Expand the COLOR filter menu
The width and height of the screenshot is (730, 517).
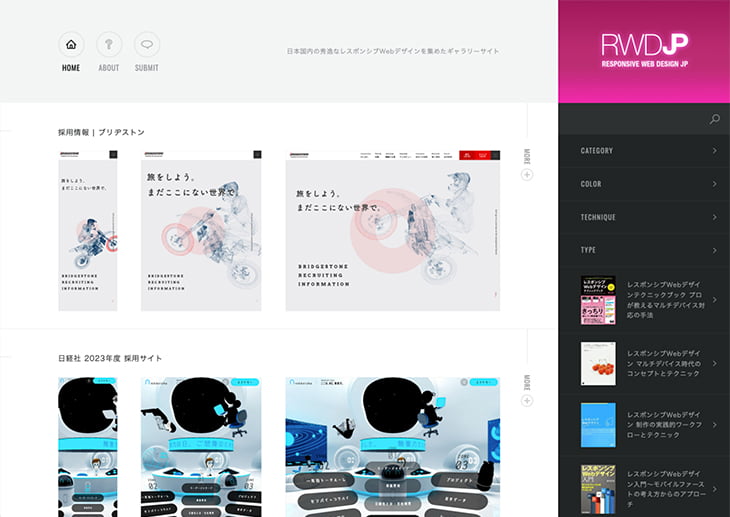coord(644,184)
